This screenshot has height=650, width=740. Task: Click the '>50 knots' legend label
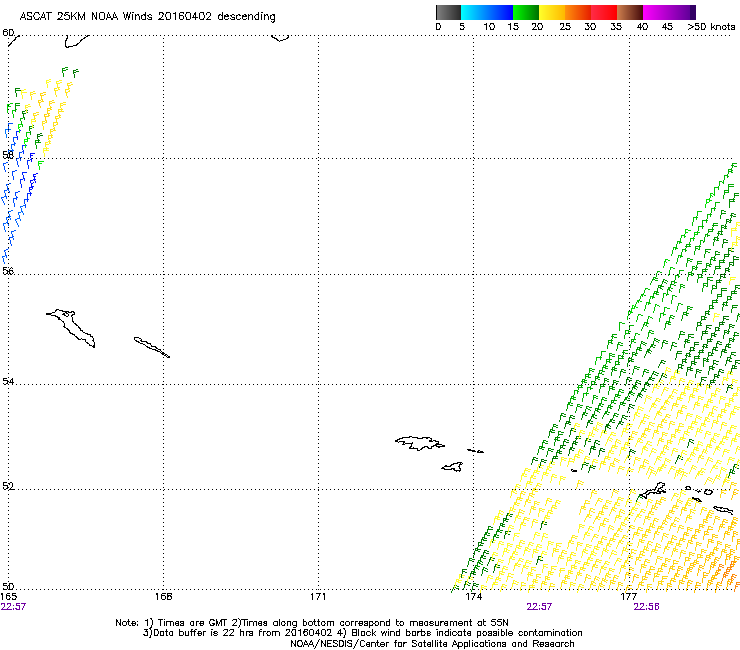[711, 27]
